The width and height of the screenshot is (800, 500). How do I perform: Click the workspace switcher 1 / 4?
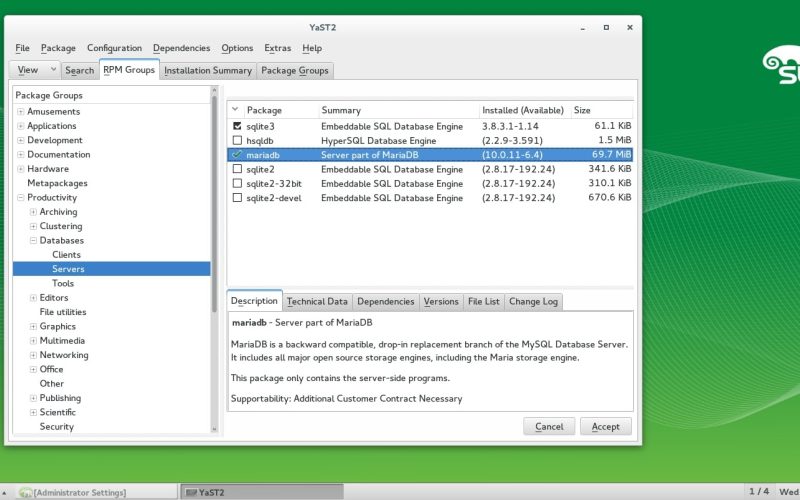click(x=759, y=491)
